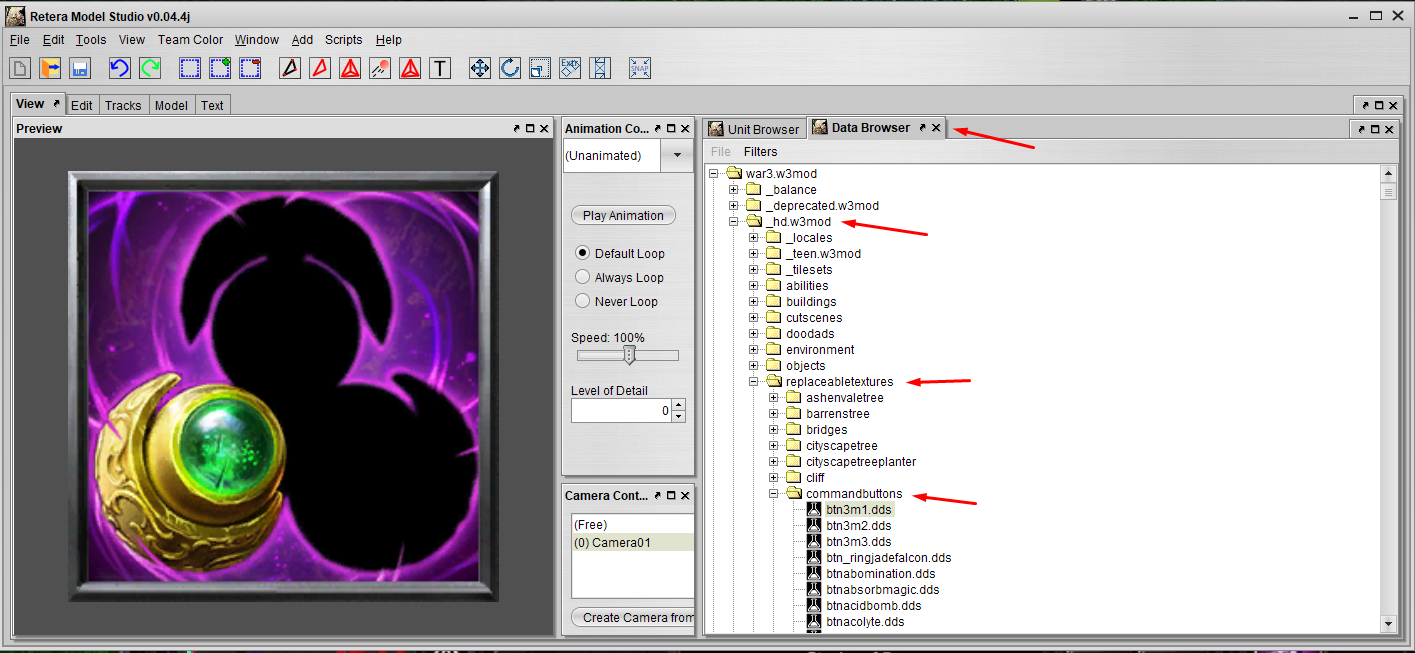This screenshot has width=1415, height=653.
Task: Activate the red outlined triangle face selection icon
Action: [320, 68]
